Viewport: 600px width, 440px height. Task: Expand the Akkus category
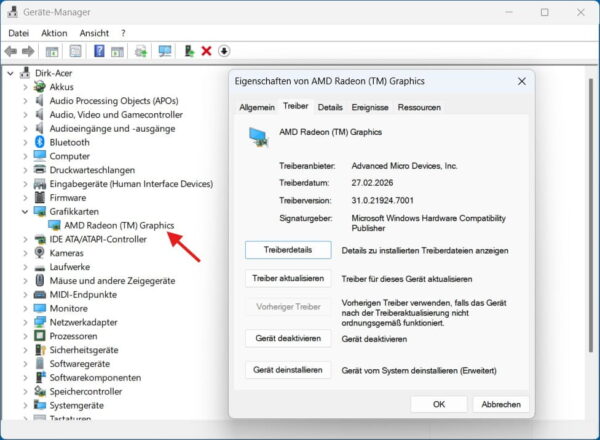25,87
